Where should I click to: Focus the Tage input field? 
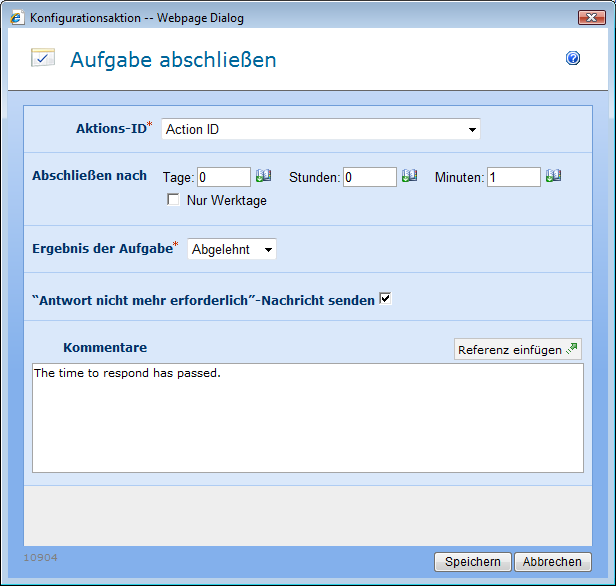(x=224, y=177)
